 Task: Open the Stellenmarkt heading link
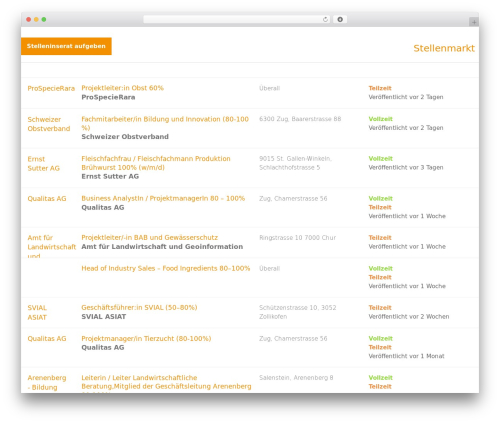click(x=444, y=48)
